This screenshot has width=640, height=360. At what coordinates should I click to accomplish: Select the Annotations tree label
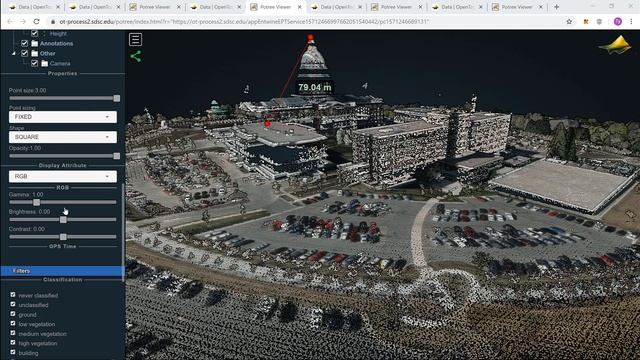[56, 43]
